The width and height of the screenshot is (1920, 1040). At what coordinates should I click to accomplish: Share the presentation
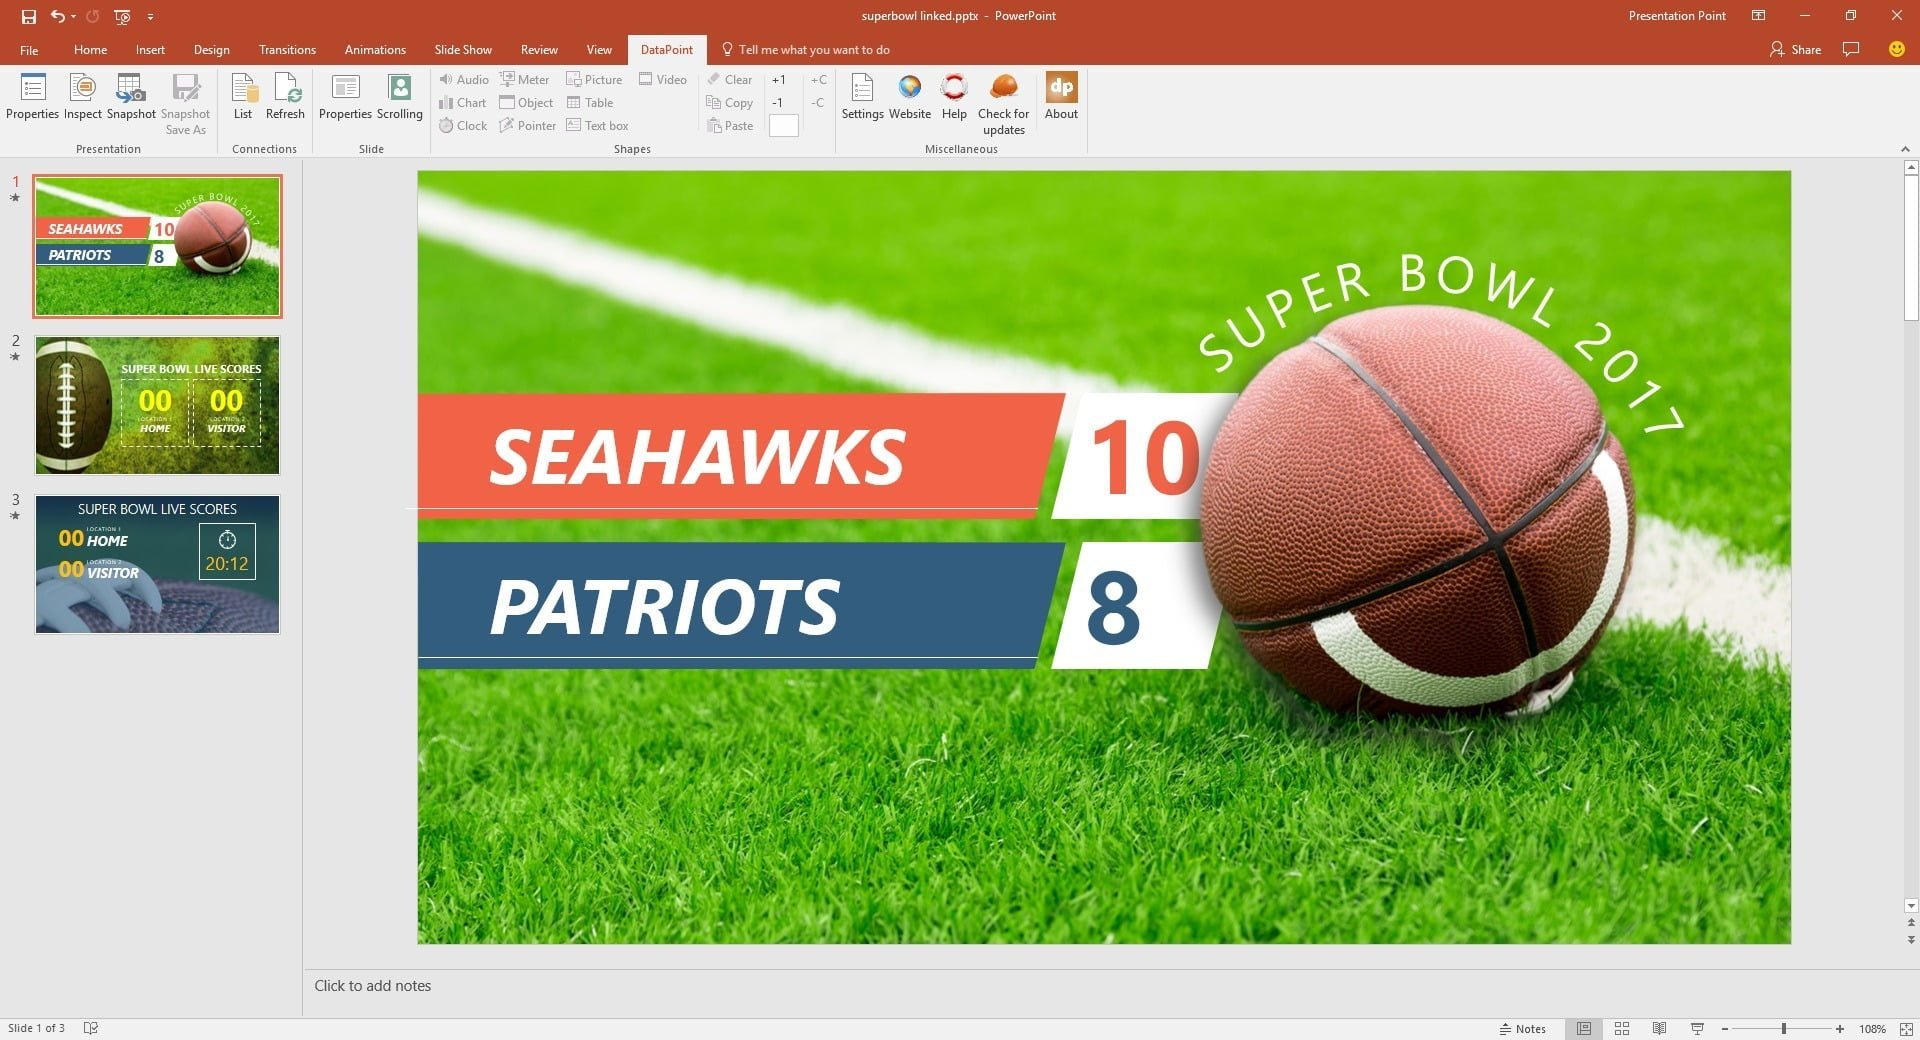pyautogui.click(x=1795, y=49)
